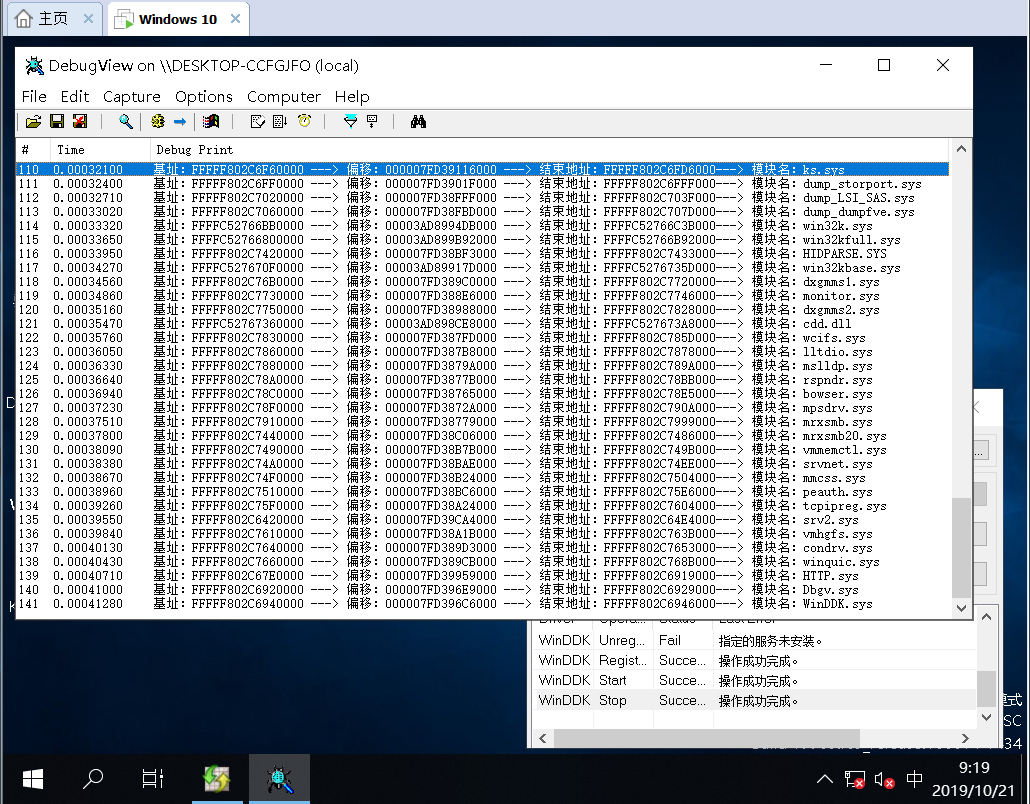Open the Help menu
Image resolution: width=1030 pixels, height=804 pixels.
click(352, 97)
